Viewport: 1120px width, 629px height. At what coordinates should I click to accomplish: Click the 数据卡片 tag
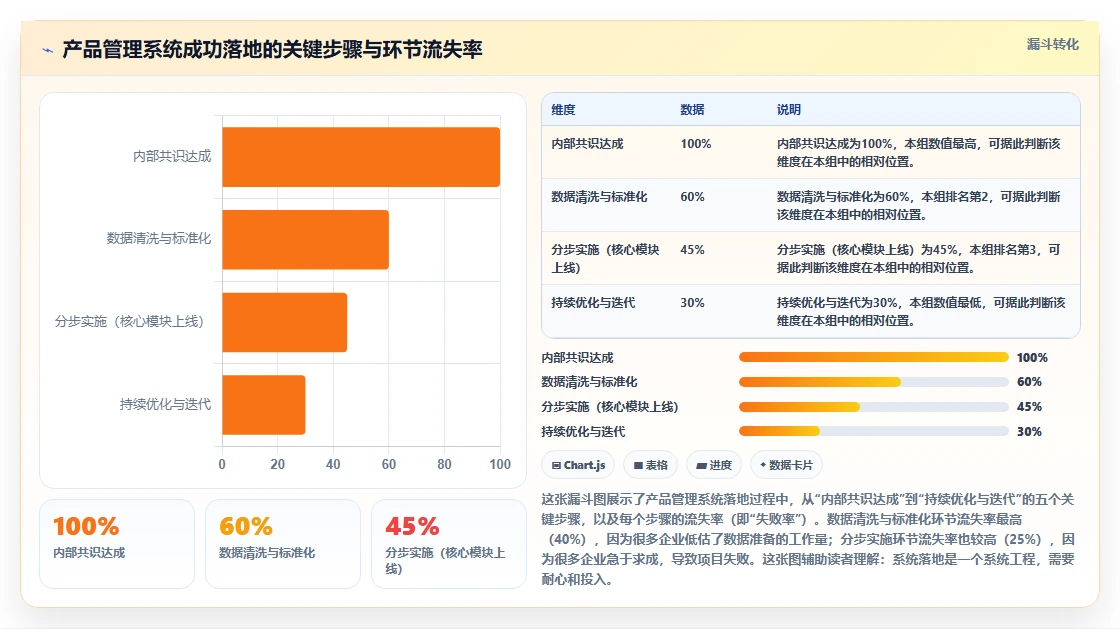click(786, 465)
